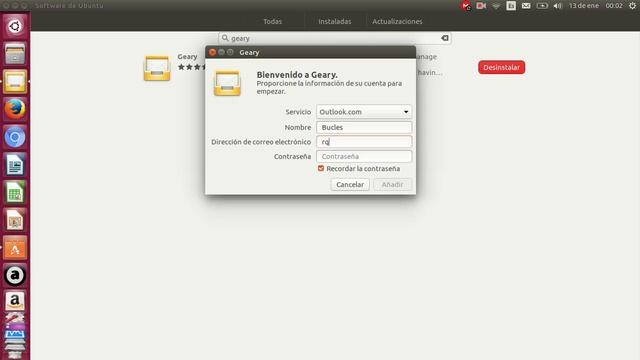Launch Chromium browser from the dock
The height and width of the screenshot is (360, 640).
tap(15, 137)
